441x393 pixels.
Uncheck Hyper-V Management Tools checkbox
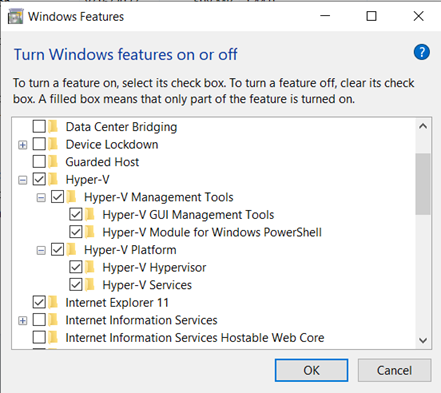[58, 197]
